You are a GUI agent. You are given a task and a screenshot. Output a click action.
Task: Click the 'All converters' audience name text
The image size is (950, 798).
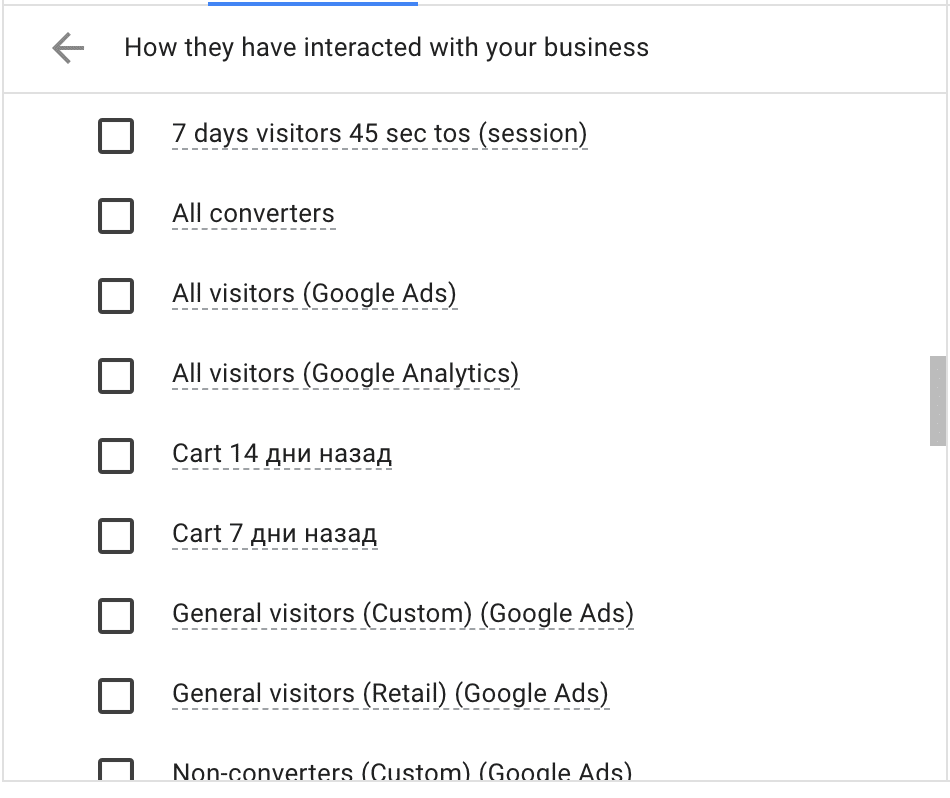pos(253,214)
